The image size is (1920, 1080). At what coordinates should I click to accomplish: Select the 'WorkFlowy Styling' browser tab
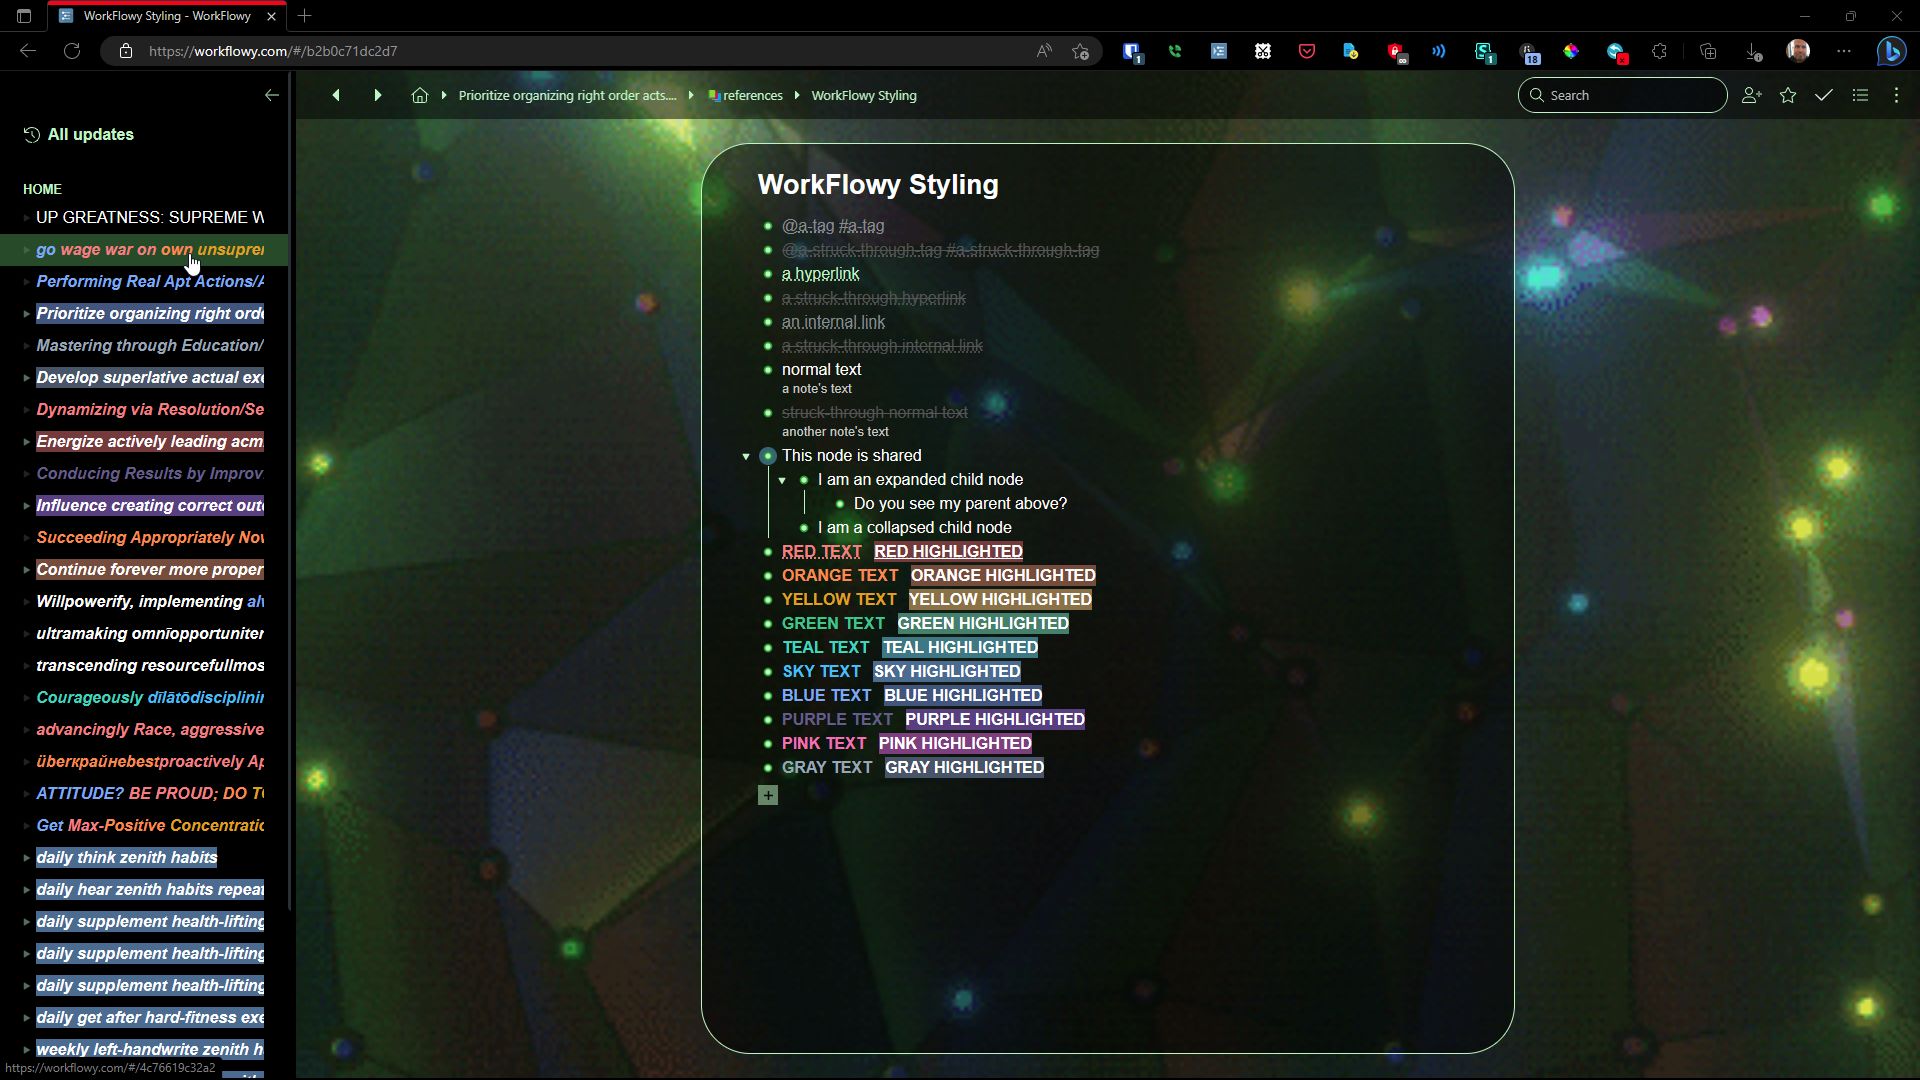coord(167,16)
